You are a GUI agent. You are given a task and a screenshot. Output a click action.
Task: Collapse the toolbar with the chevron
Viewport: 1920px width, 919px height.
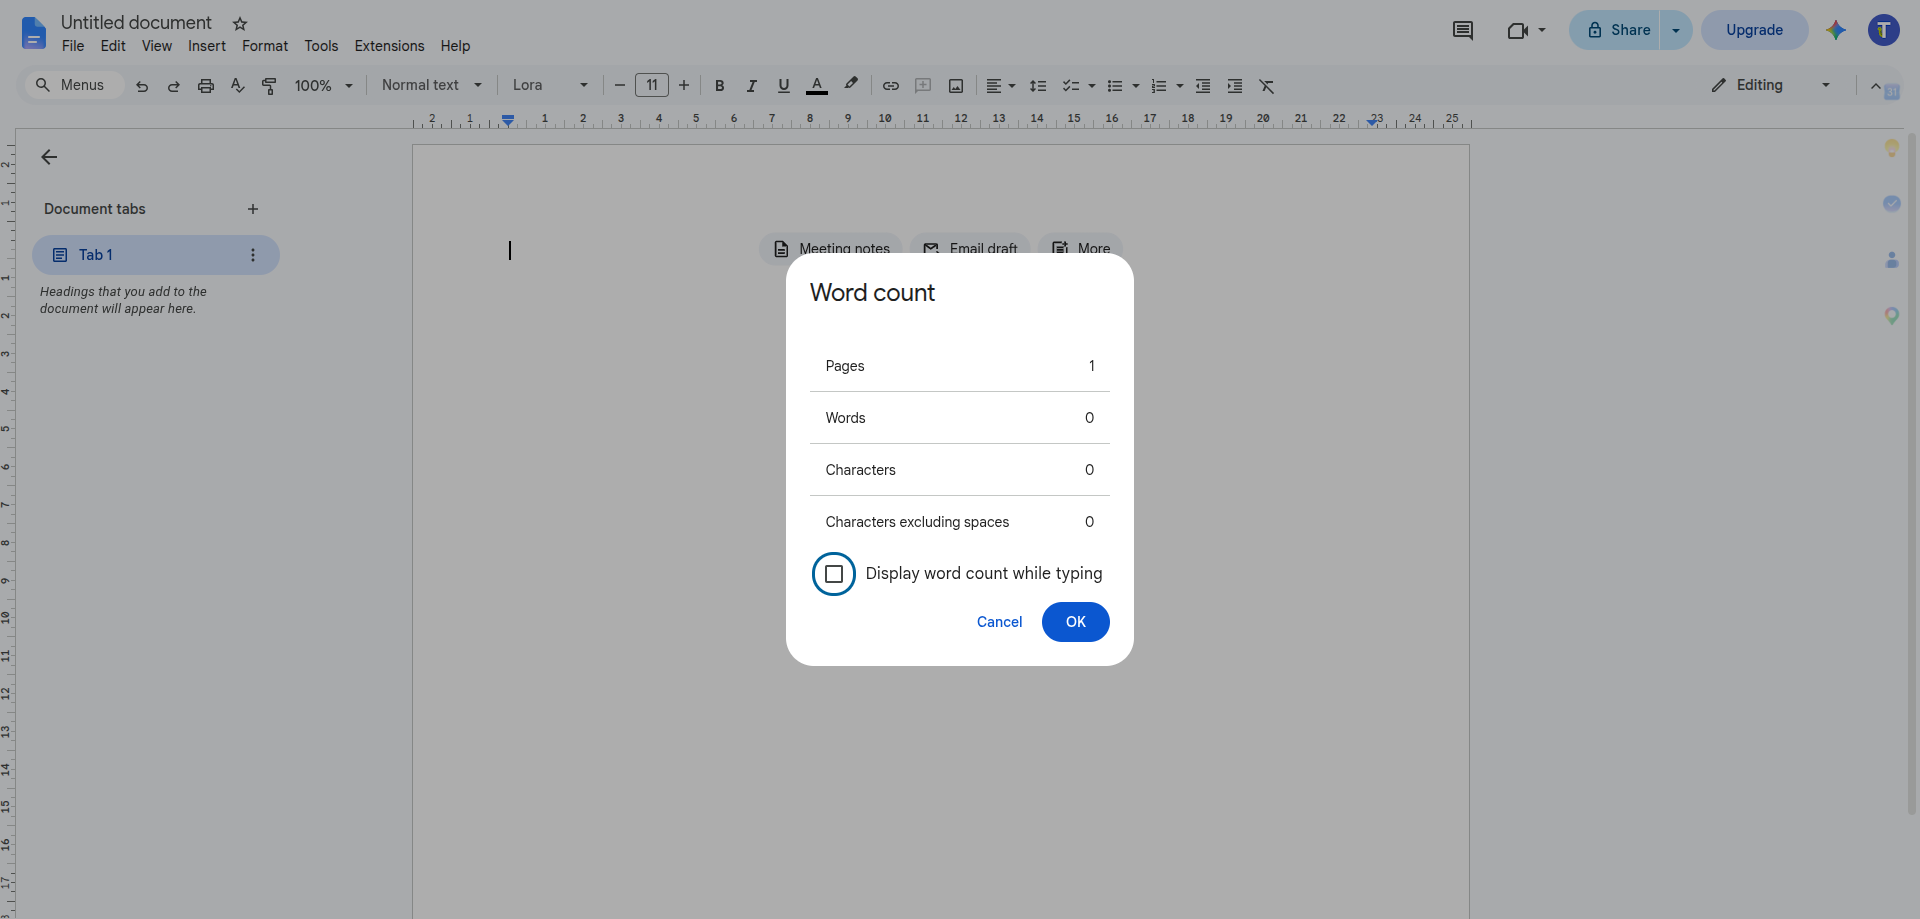pos(1876,86)
